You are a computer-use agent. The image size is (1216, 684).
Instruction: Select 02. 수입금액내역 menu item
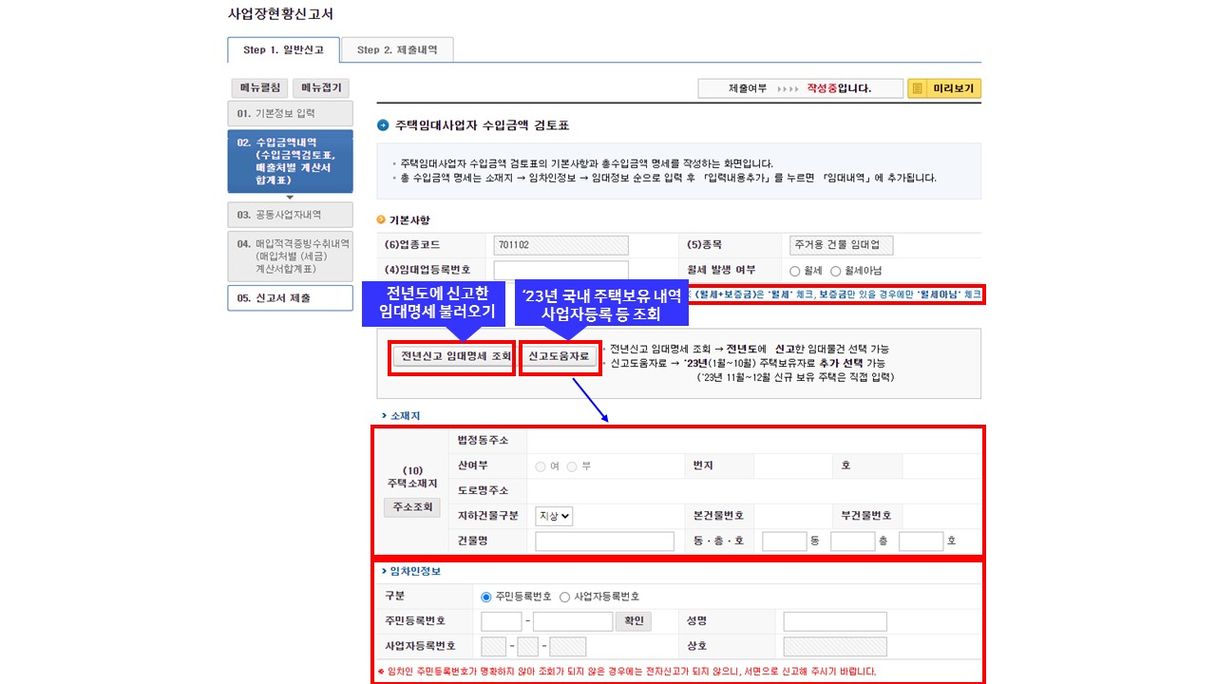290,161
